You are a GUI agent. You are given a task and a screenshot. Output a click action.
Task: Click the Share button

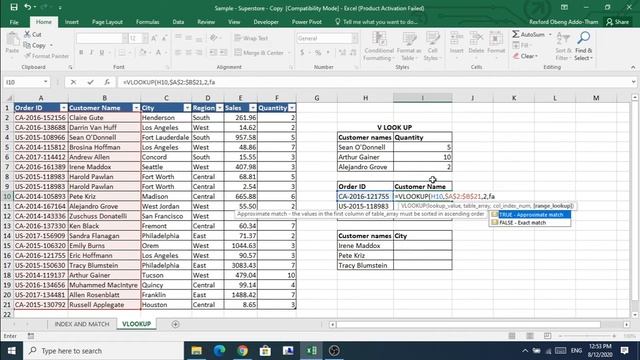[617, 22]
